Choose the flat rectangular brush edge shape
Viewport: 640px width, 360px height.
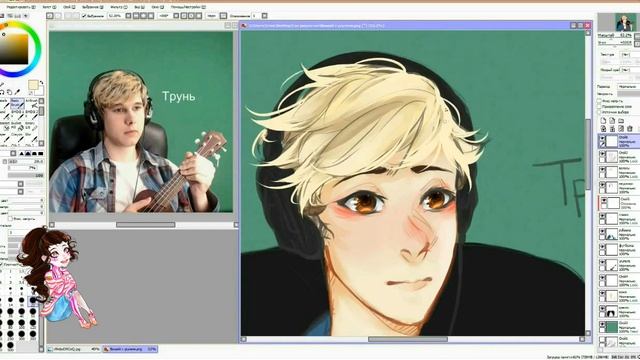(40, 153)
